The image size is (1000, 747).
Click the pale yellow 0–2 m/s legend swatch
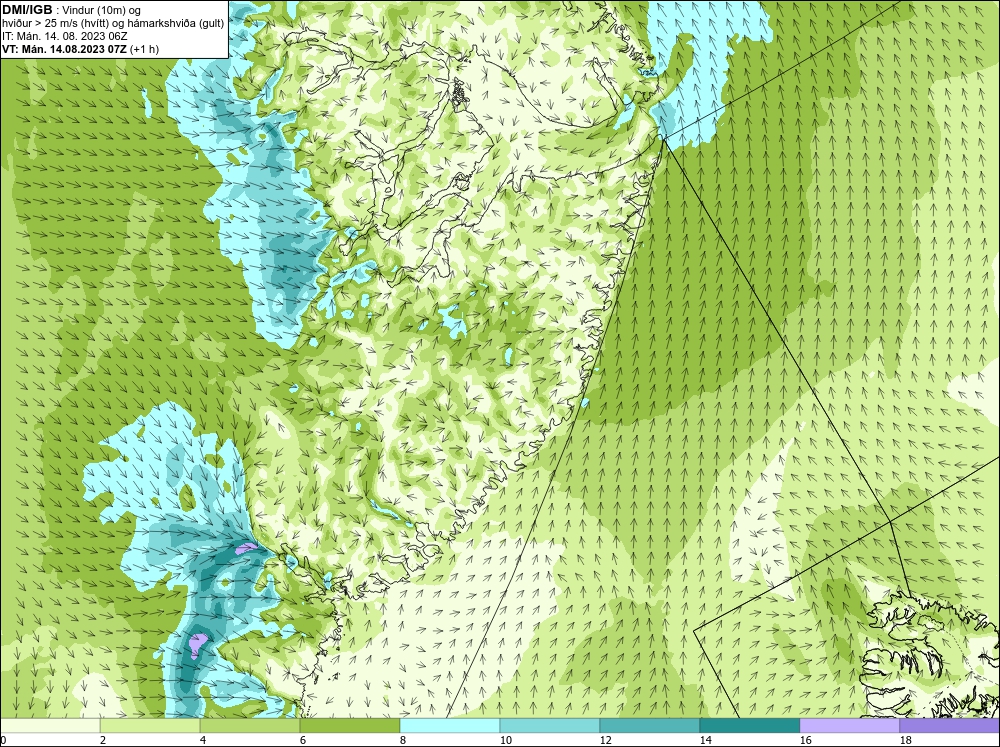click(x=50, y=725)
